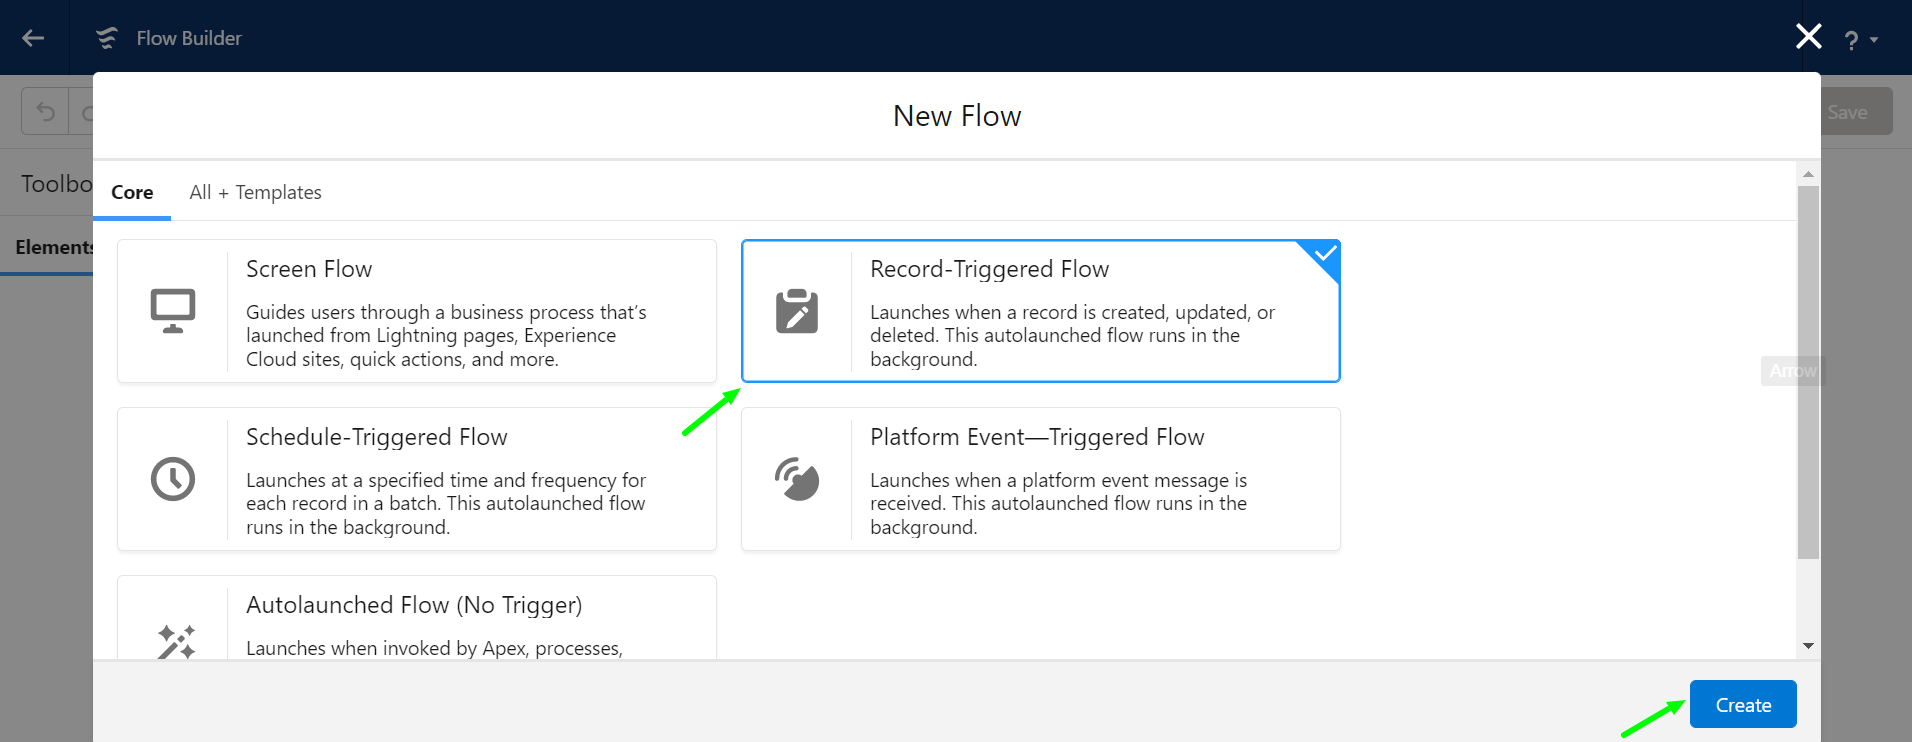
Task: Click the Record-Triggered Flow clipboard icon
Action: [797, 311]
